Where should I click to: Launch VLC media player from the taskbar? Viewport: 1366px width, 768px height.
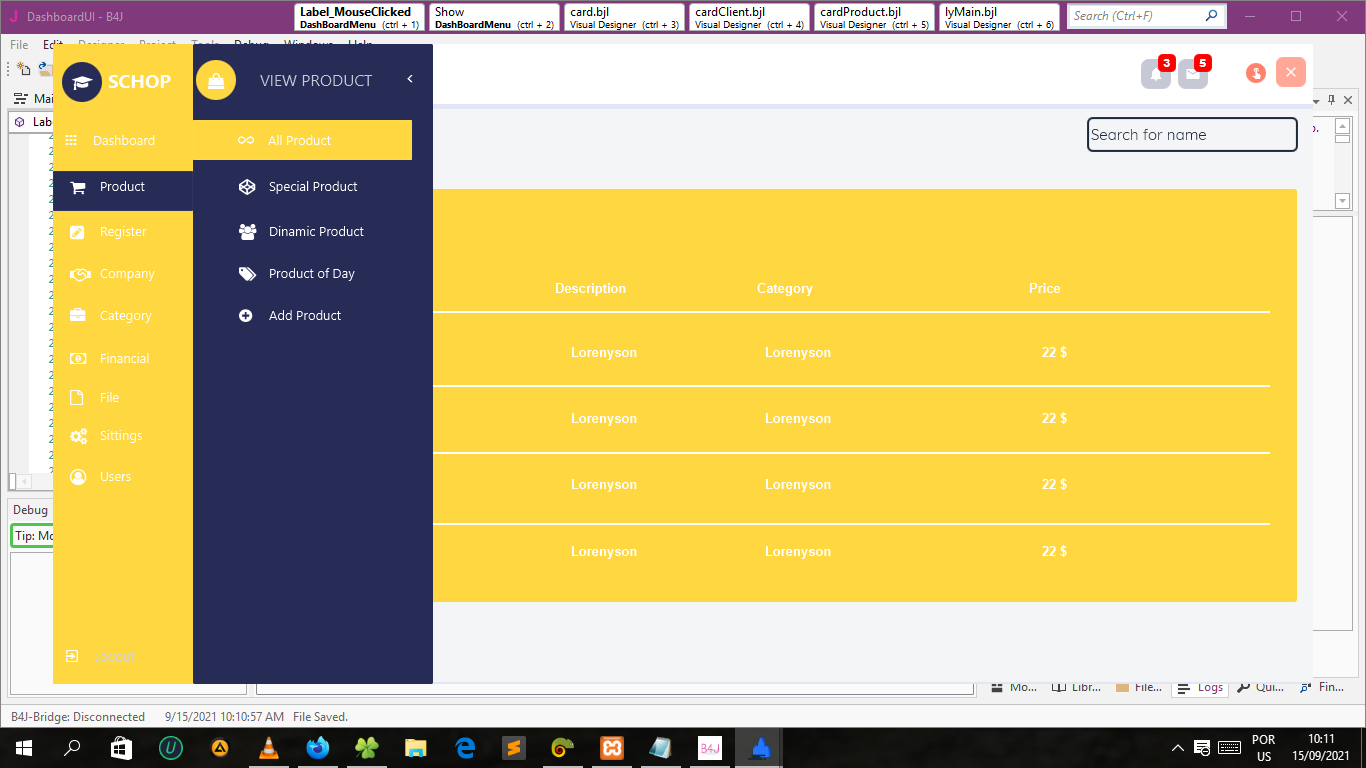coord(269,748)
